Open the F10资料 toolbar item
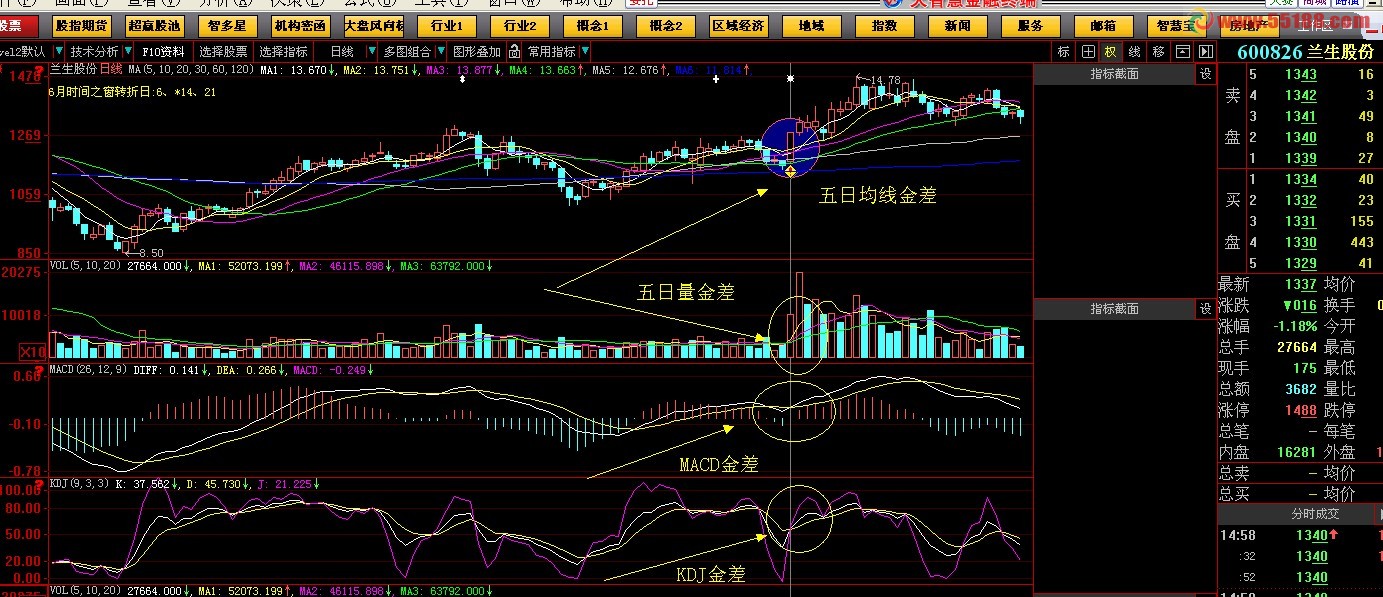Viewport: 1383px width, 597px height. (x=163, y=51)
